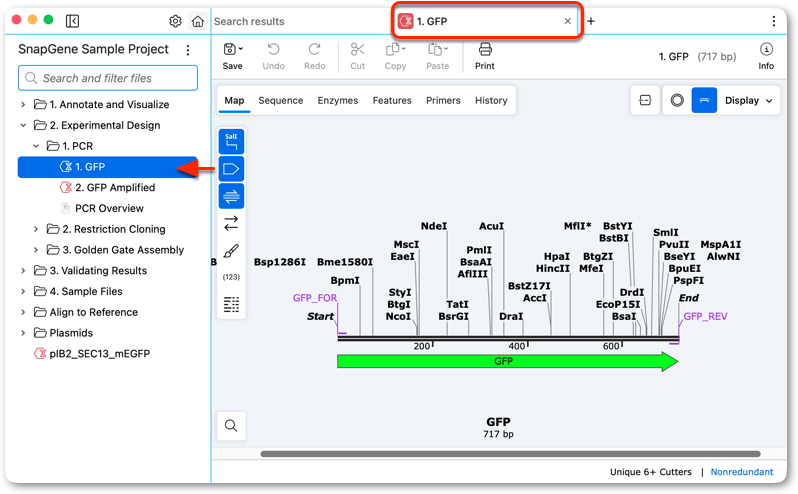Collapse the sidebar panel icon
The image size is (798, 494).
72,21
